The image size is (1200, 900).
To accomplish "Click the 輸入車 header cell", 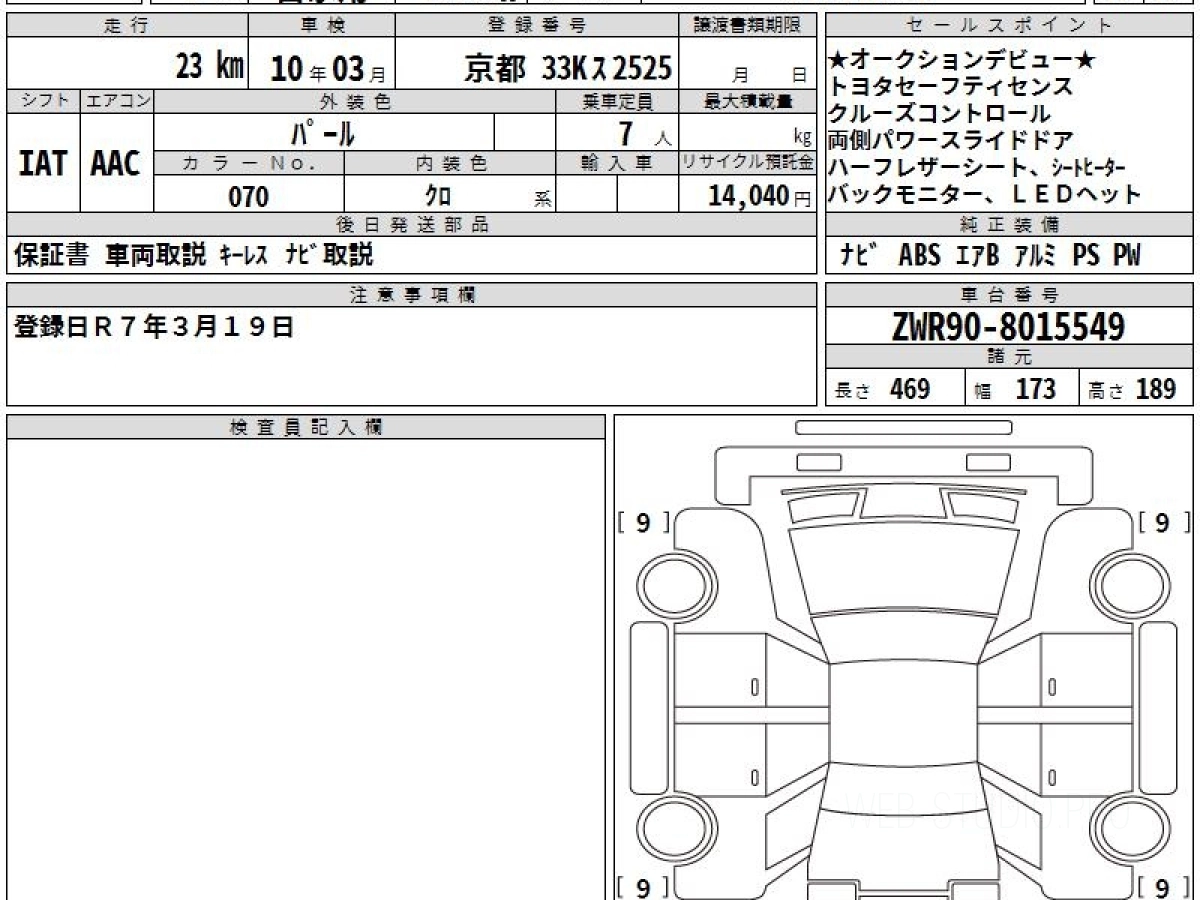I will (x=617, y=163).
